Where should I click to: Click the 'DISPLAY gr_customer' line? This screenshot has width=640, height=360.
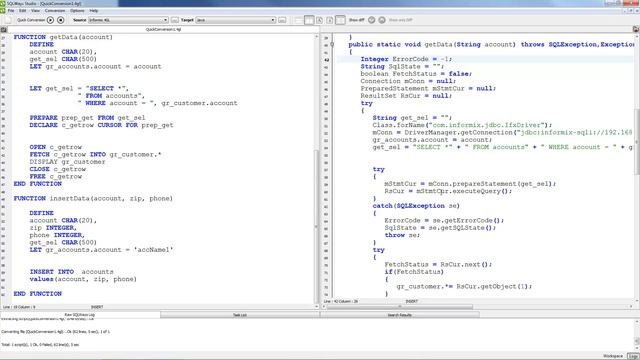67,162
